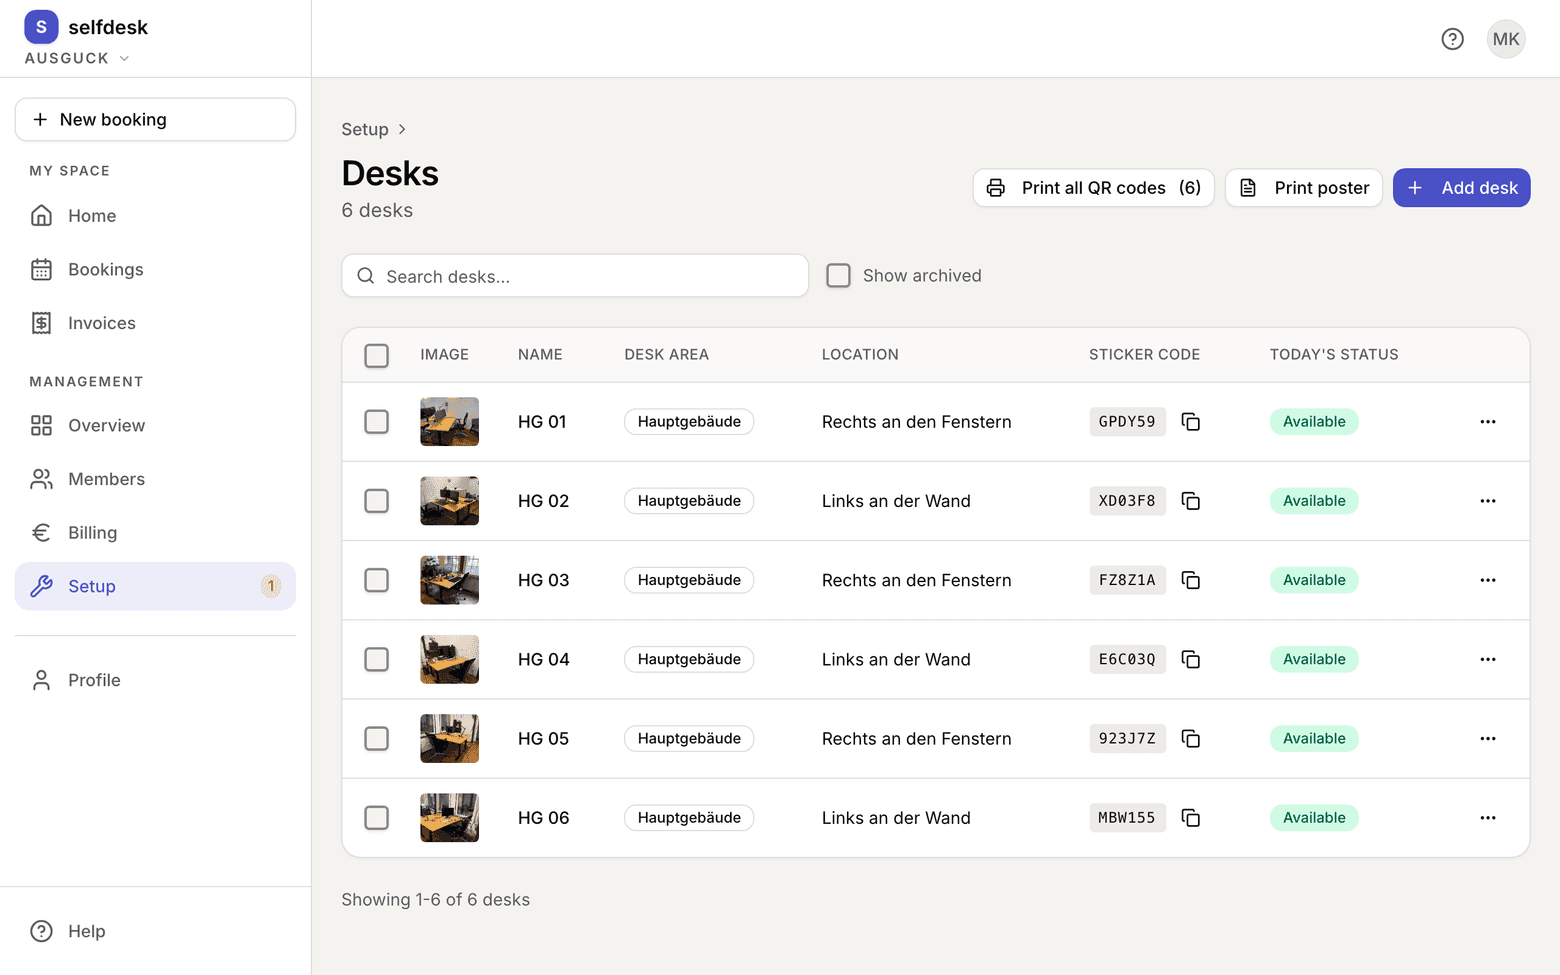The image size is (1560, 975).
Task: Open Profile in the sidebar
Action: click(x=155, y=680)
